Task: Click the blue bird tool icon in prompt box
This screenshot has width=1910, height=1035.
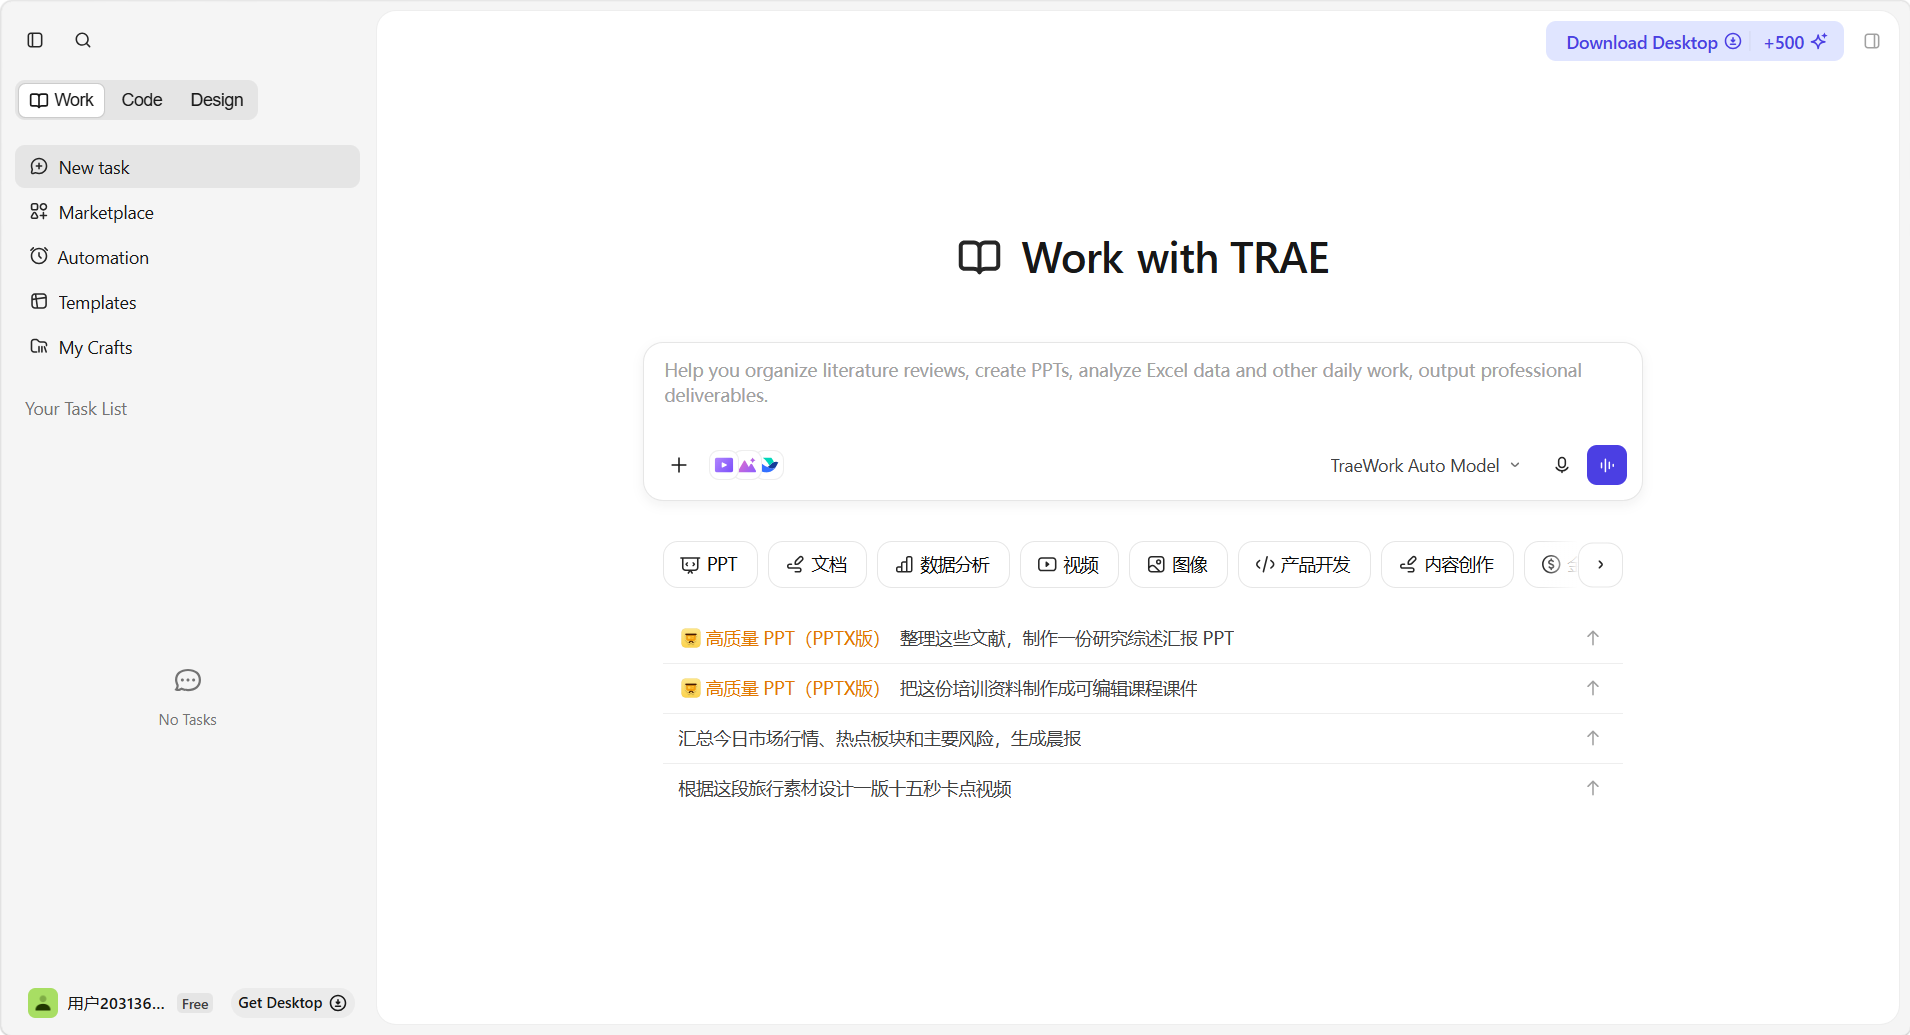Action: coord(770,465)
